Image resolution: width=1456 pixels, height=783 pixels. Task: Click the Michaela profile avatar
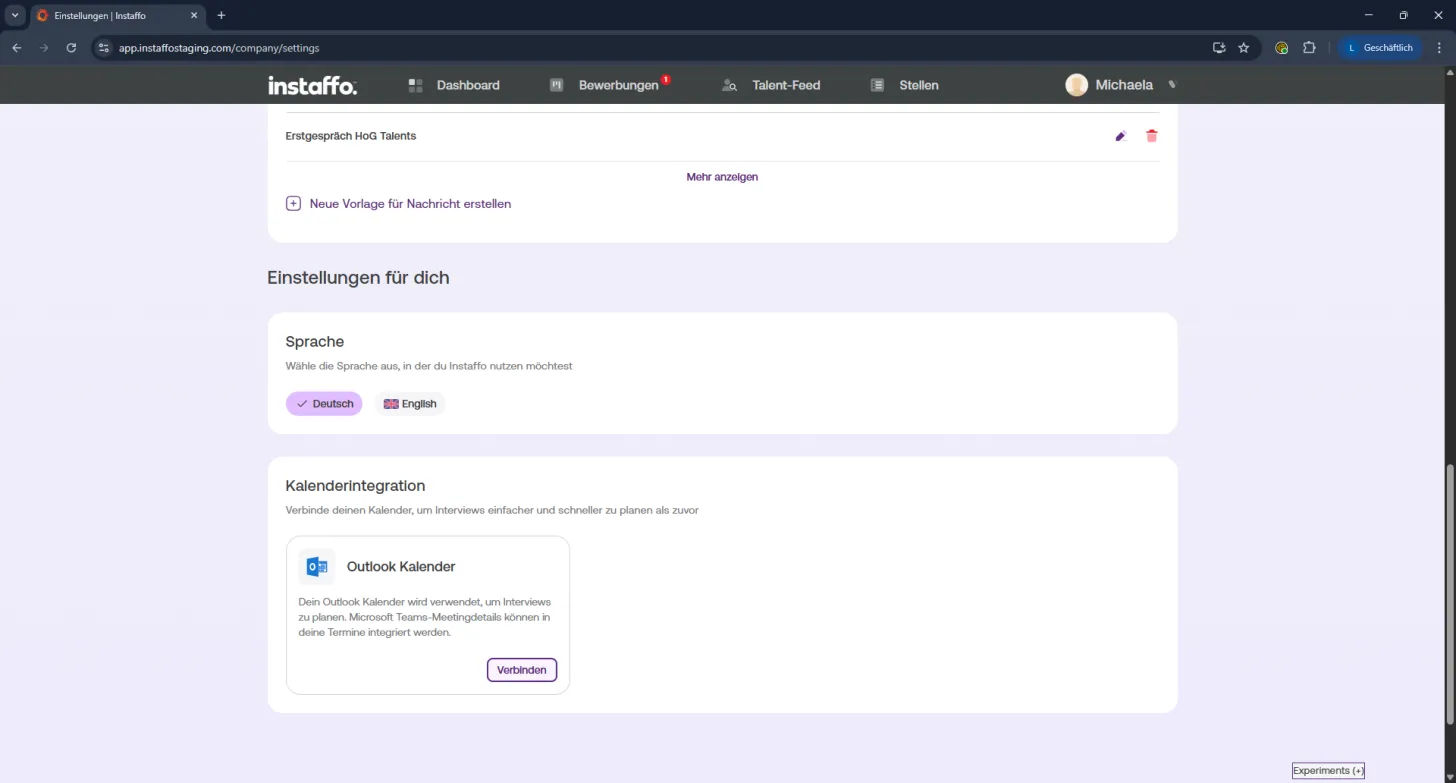tap(1077, 85)
